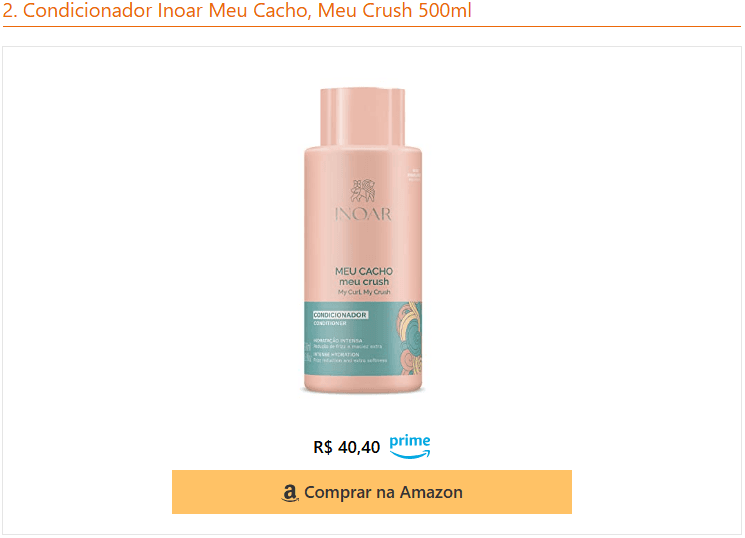This screenshot has width=745, height=538.
Task: Click the curl swirl illustration on bottle
Action: tap(409, 338)
